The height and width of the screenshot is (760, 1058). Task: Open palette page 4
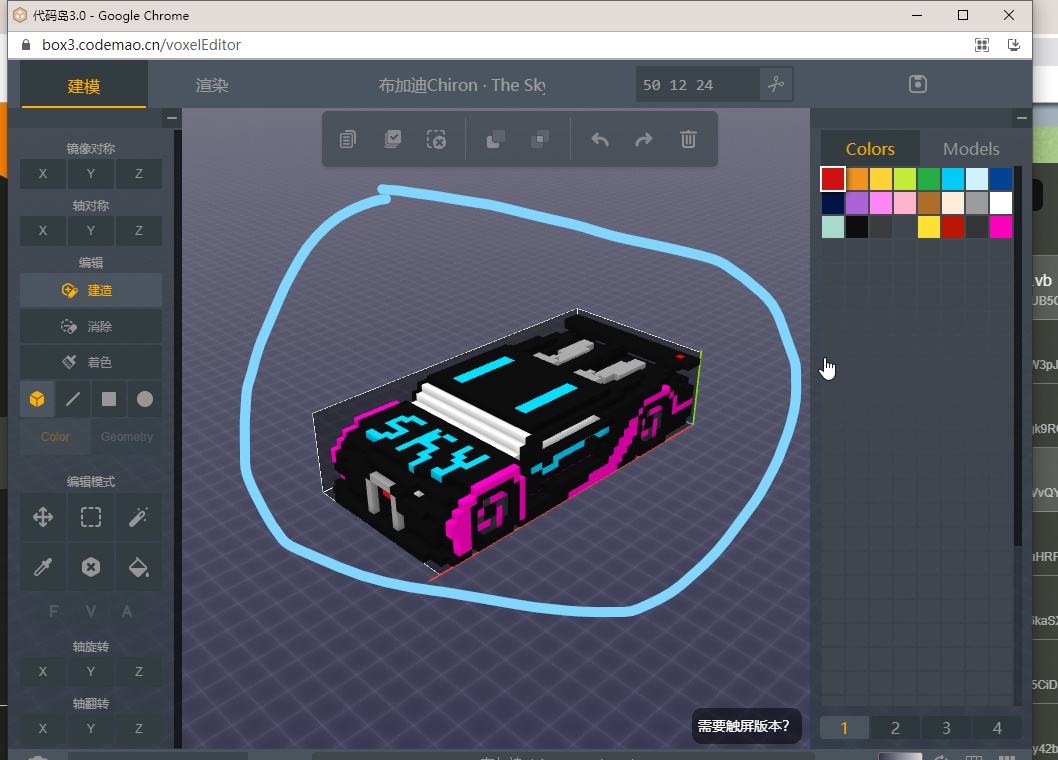[x=997, y=728]
